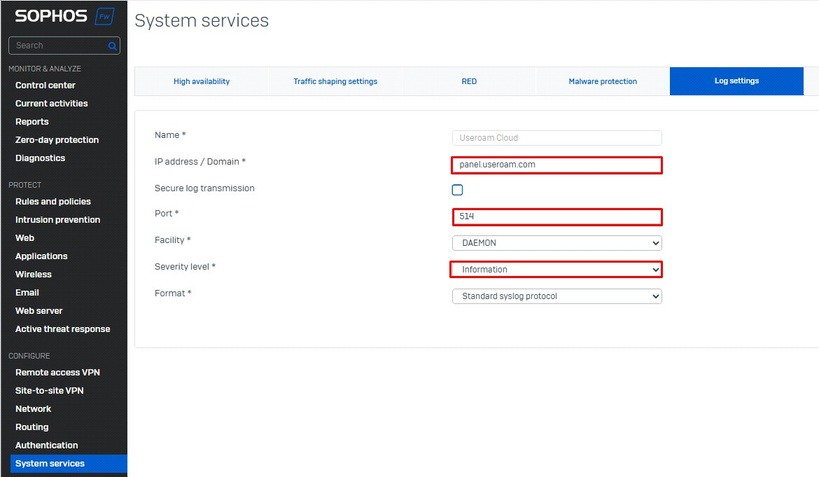Viewport: 819px width, 477px height.
Task: Select System services in the sidebar
Action: click(x=68, y=464)
